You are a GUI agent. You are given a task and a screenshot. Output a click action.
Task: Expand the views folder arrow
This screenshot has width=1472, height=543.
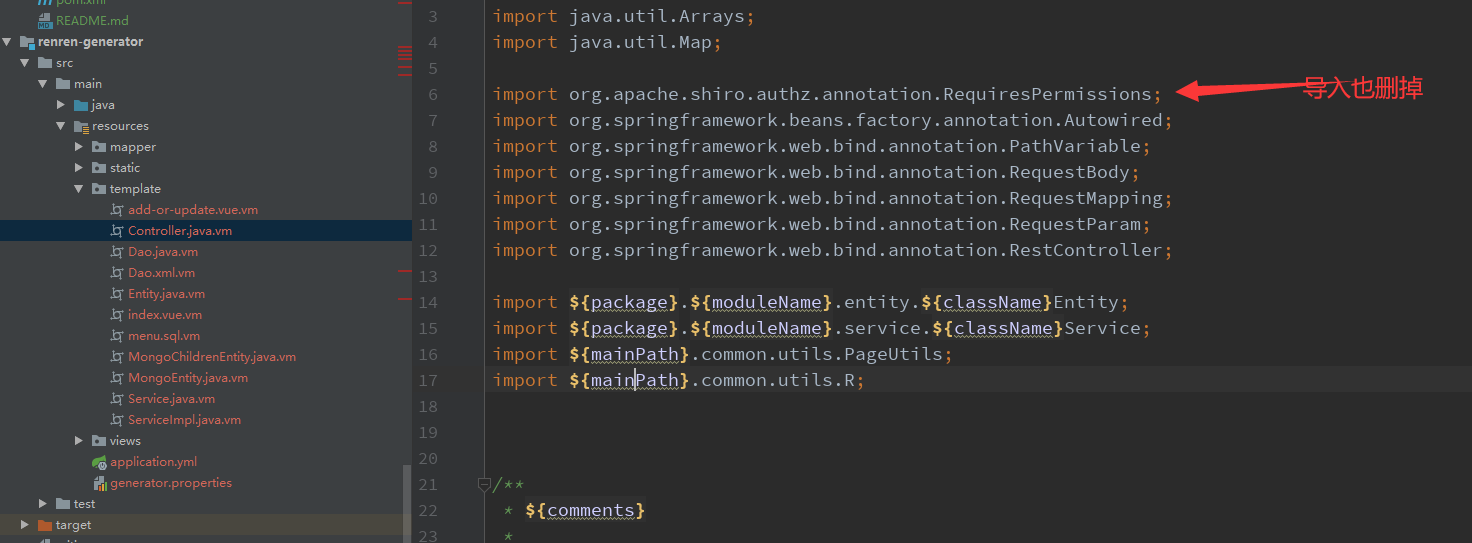[x=79, y=441]
